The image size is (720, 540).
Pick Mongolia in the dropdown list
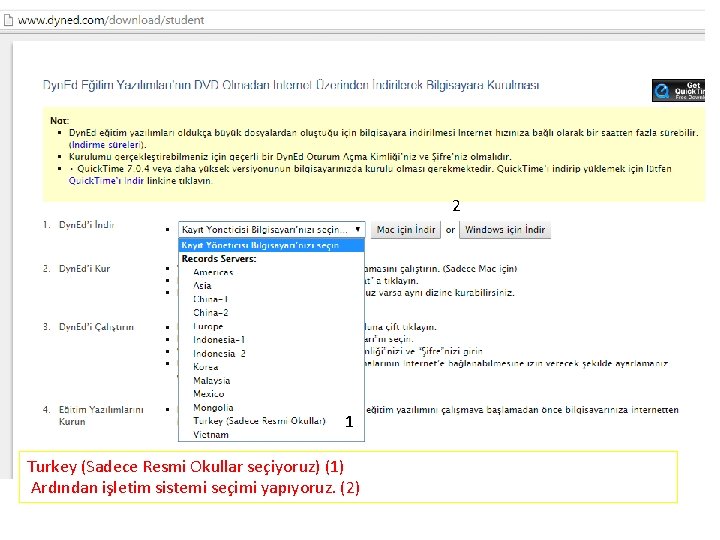(213, 408)
